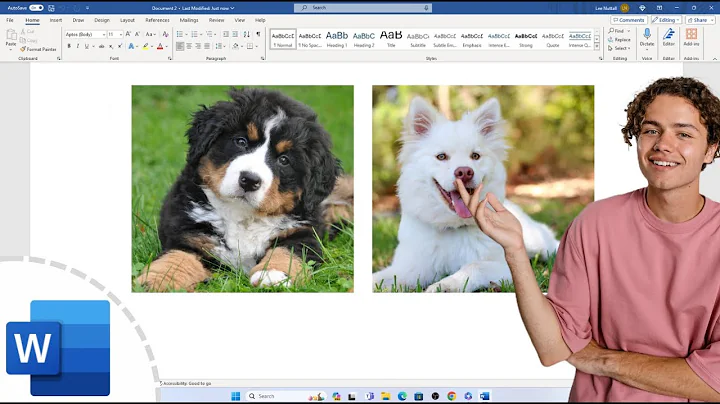Open the File tab
Viewport: 720px width, 404px height.
(10, 20)
